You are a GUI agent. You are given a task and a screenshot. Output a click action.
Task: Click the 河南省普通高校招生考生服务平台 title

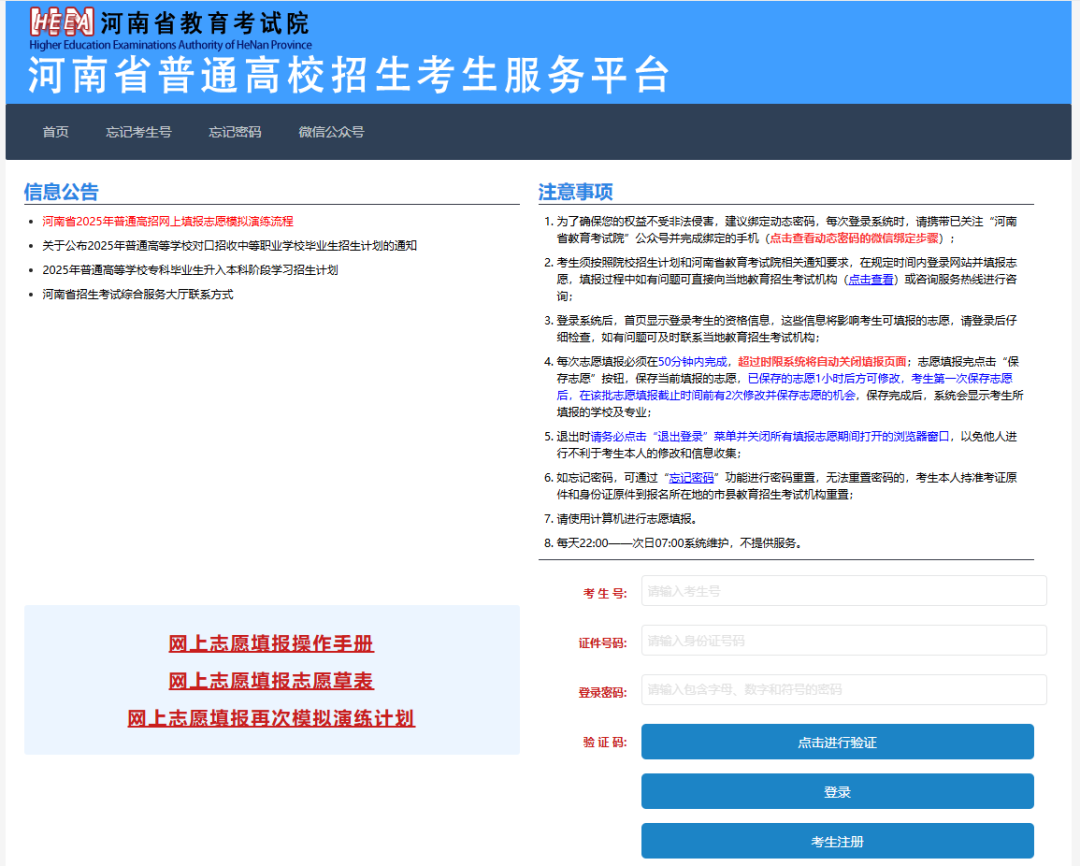[x=349, y=74]
